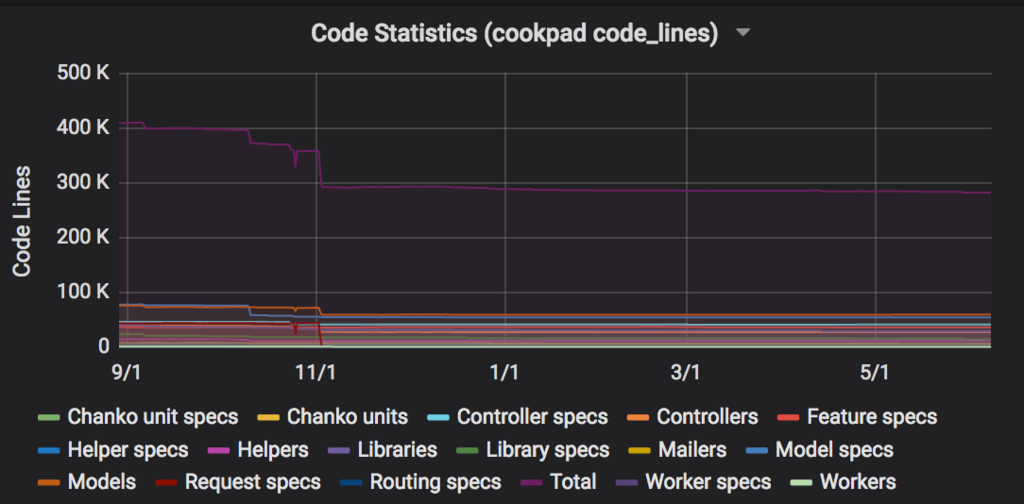Screen dimensions: 1024x504
Task: Toggle the Controllers legend series
Action: 707,417
